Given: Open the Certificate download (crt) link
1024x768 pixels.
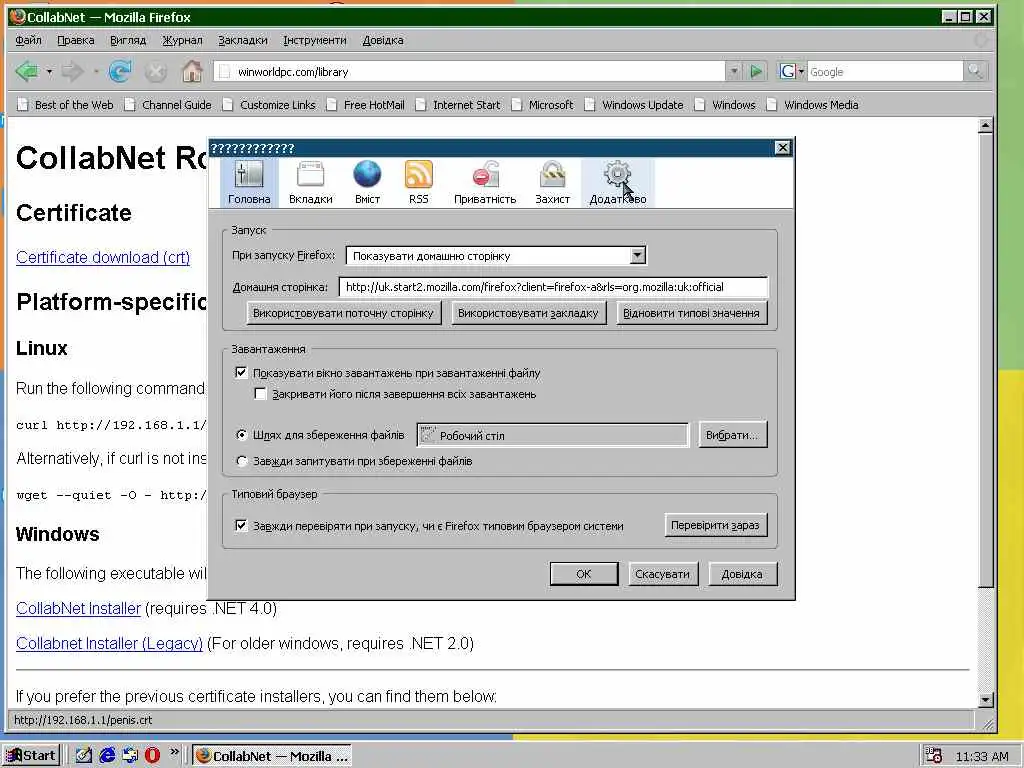Looking at the screenshot, I should point(103,257).
